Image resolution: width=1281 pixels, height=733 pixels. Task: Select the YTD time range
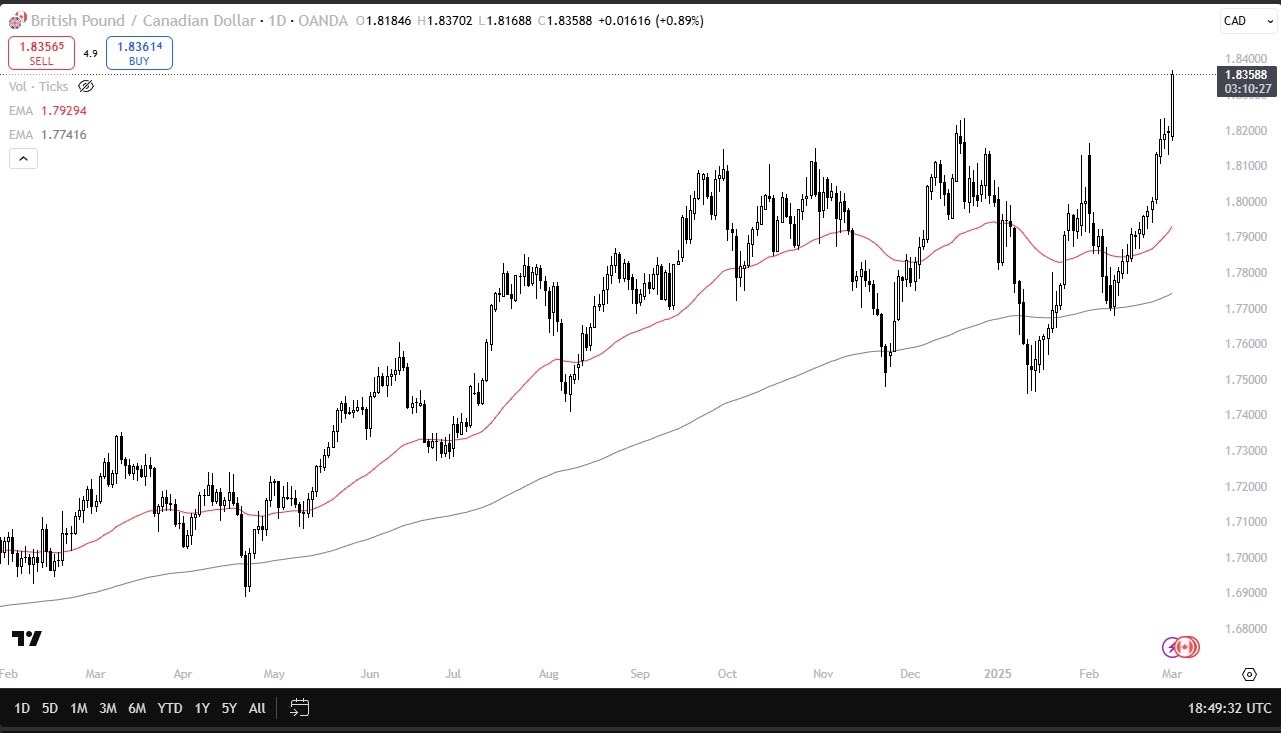click(x=170, y=708)
